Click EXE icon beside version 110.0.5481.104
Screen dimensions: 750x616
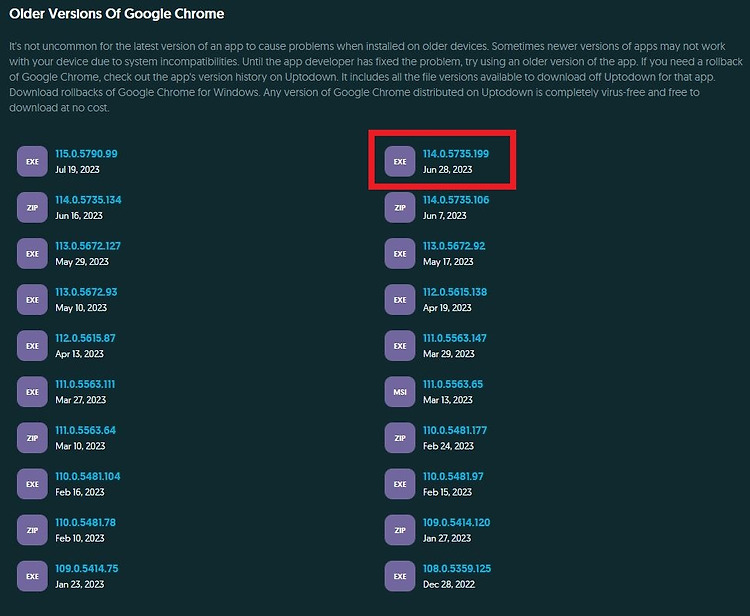32,484
